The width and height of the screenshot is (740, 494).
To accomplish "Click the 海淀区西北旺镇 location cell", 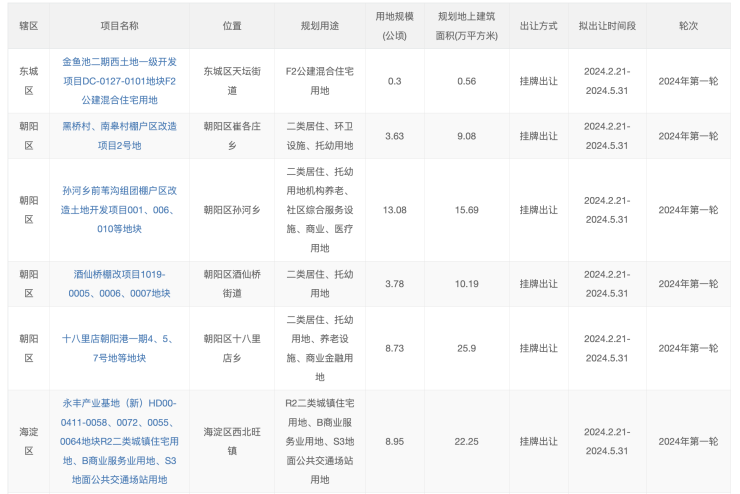I will click(x=232, y=441).
